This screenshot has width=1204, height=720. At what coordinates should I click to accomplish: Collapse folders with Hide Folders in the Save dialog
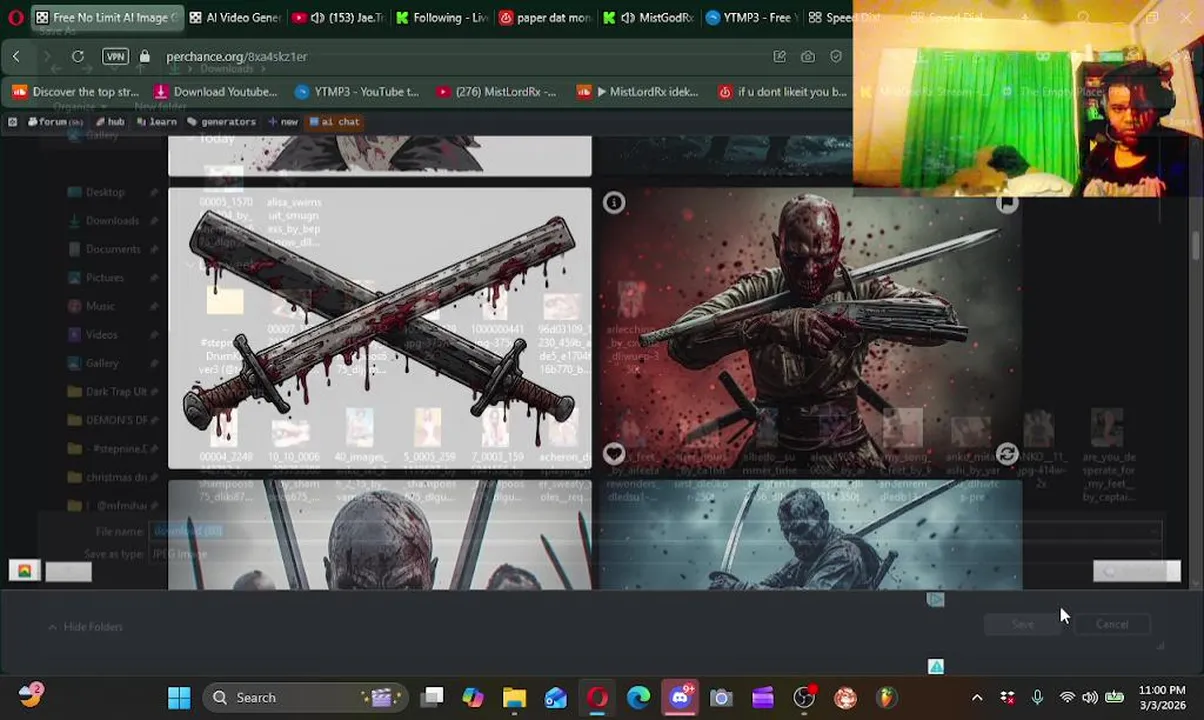pyautogui.click(x=86, y=627)
